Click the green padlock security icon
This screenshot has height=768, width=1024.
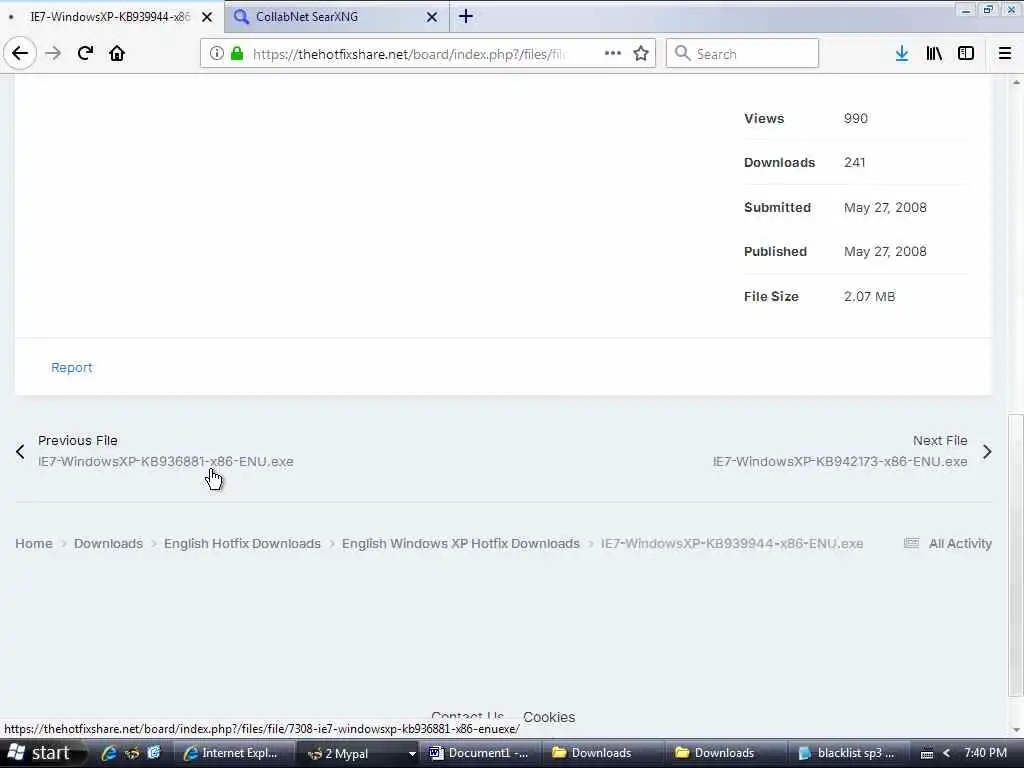coord(238,54)
